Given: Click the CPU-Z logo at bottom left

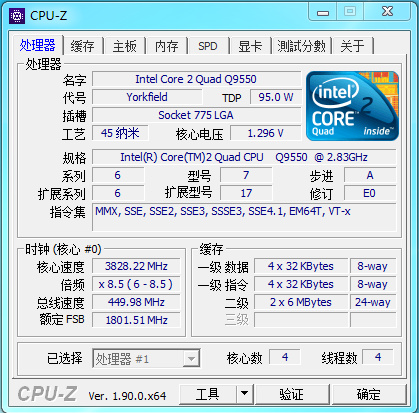Looking at the screenshot, I should pyautogui.click(x=47, y=394).
